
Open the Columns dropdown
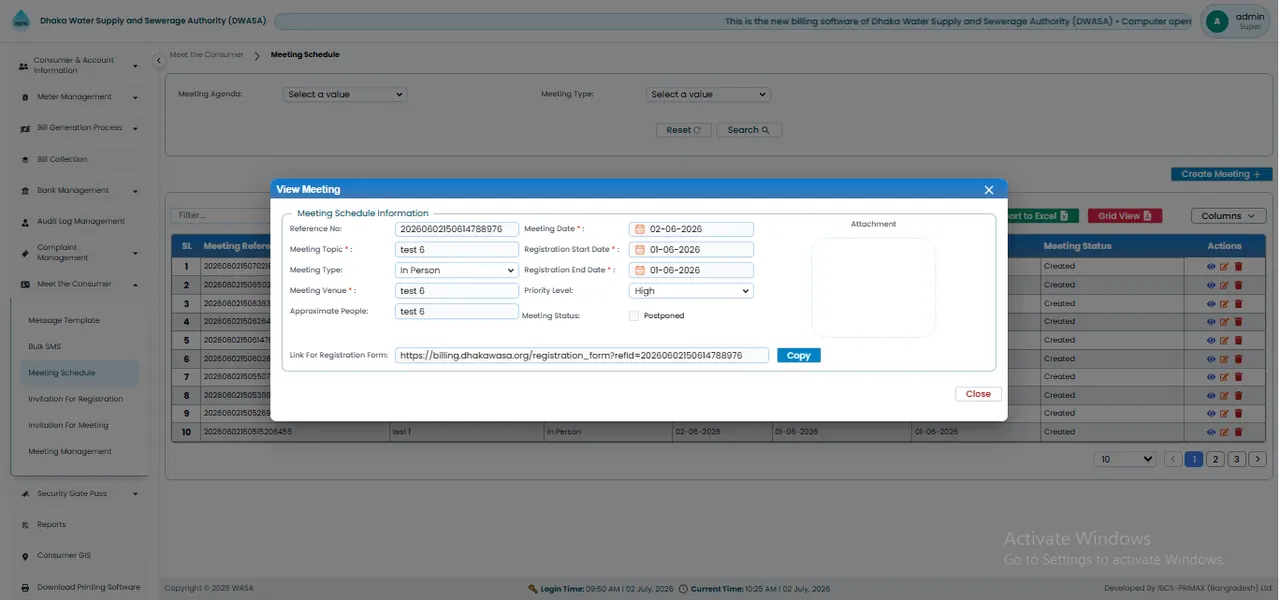[1229, 216]
